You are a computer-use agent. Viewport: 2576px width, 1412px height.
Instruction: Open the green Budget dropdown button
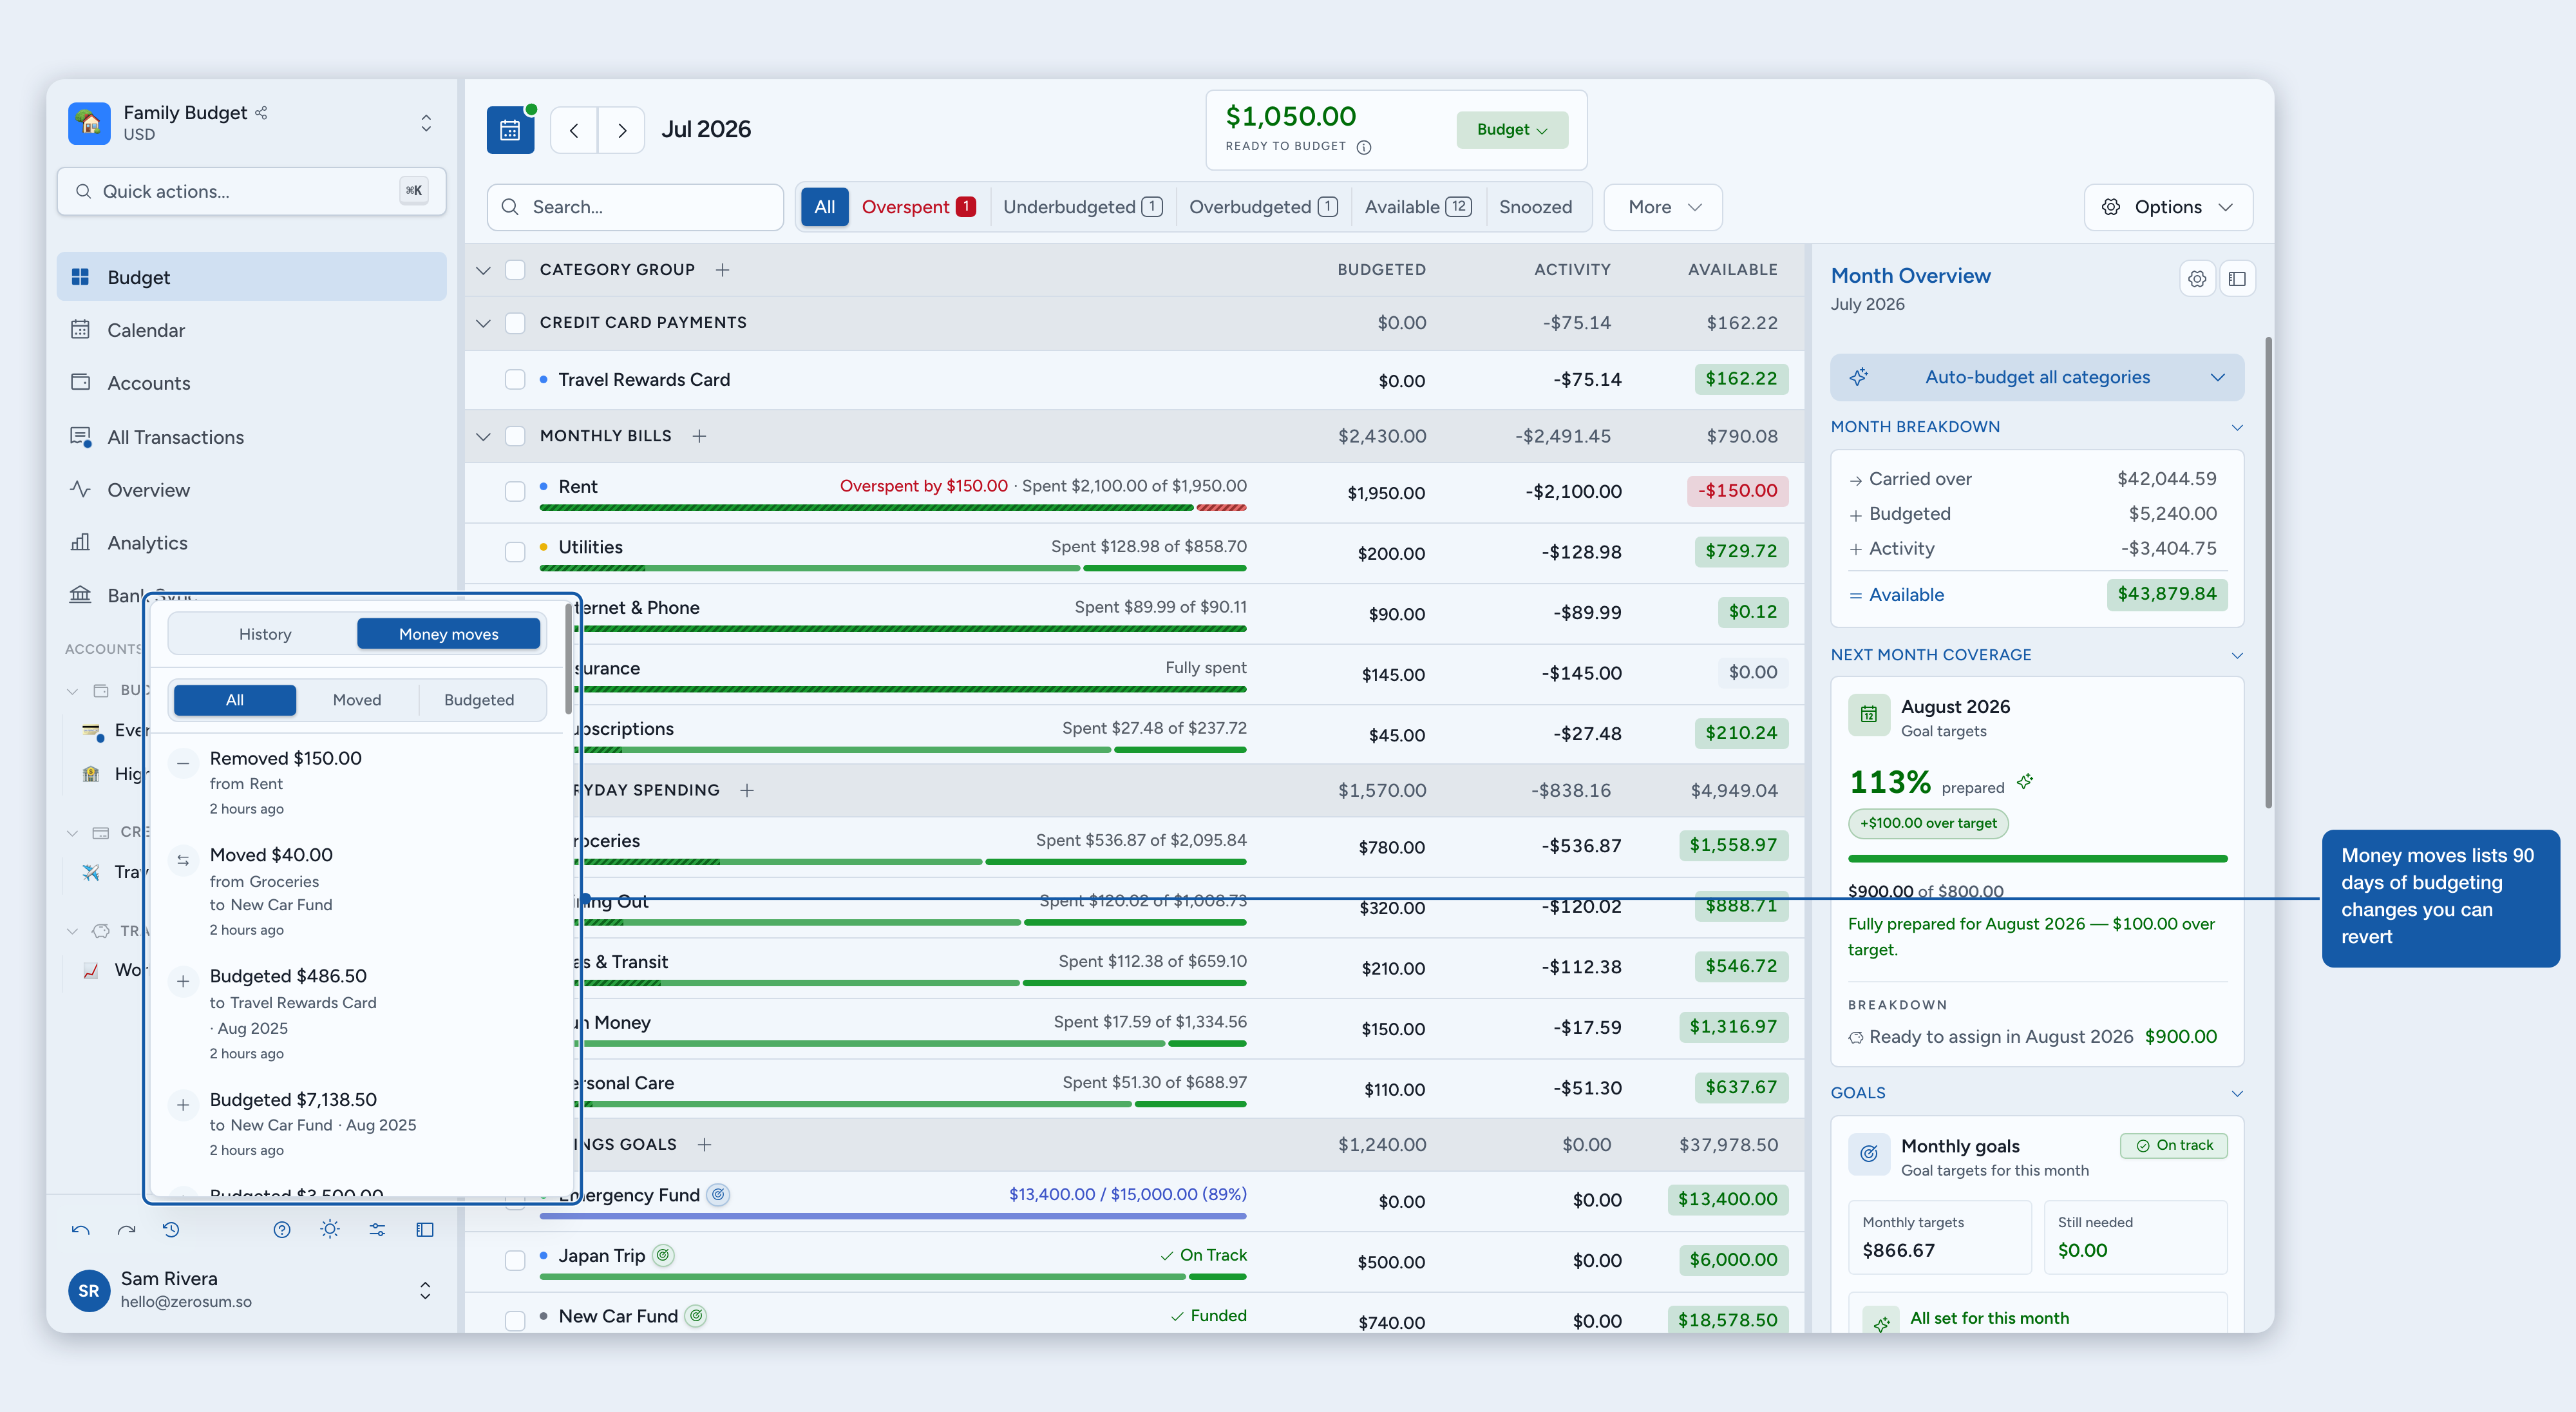(1512, 130)
